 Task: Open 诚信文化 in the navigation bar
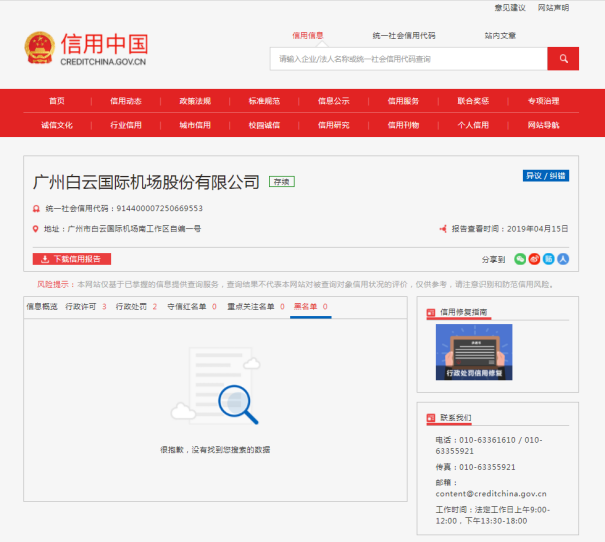(x=57, y=125)
